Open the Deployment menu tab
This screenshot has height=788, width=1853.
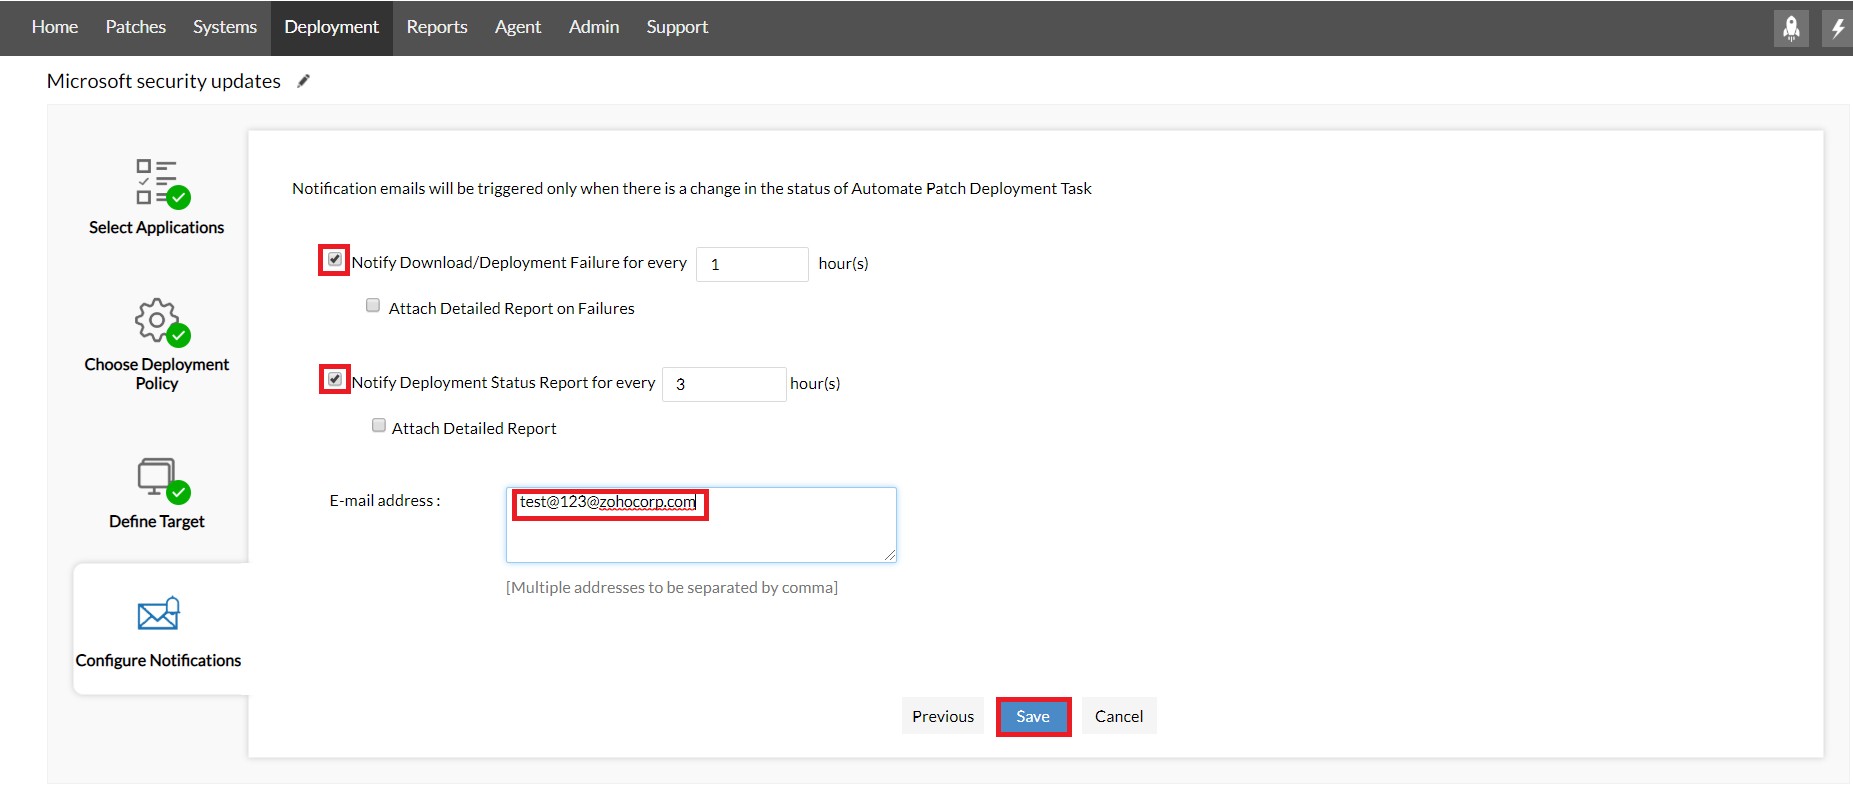coord(331,27)
